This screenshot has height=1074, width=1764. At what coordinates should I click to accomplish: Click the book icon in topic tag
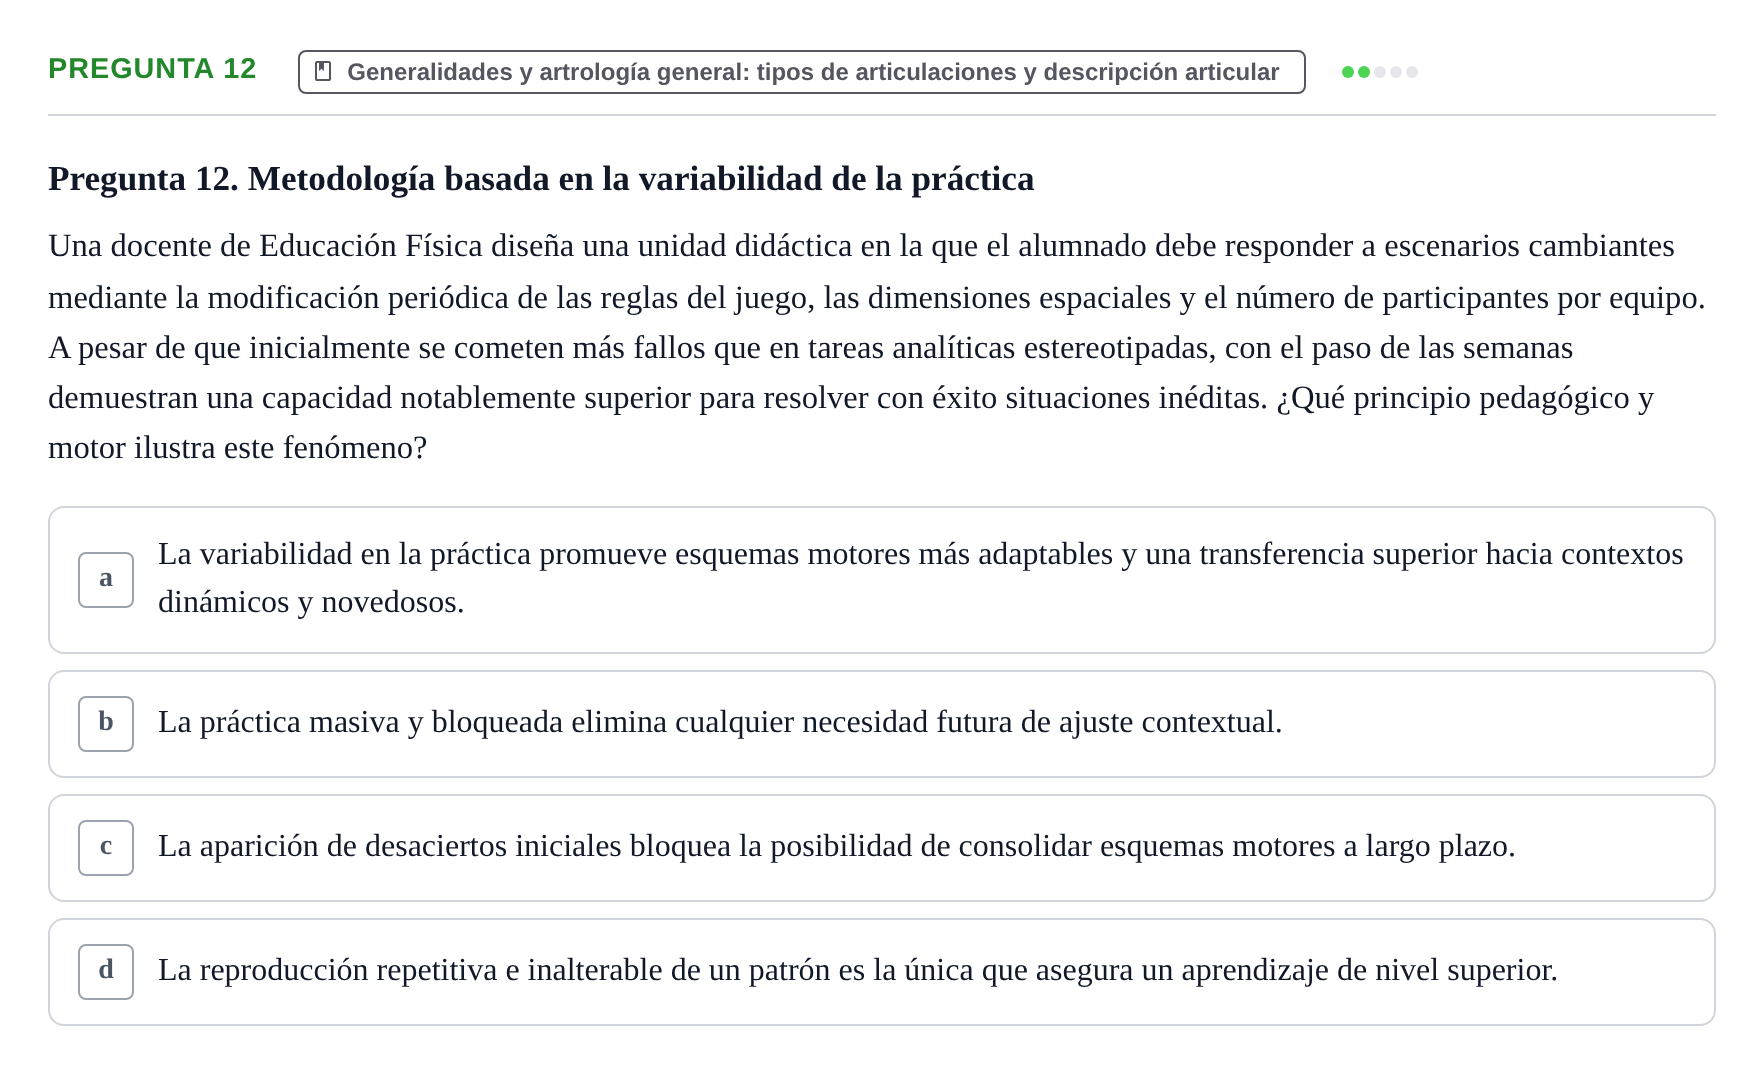click(323, 72)
